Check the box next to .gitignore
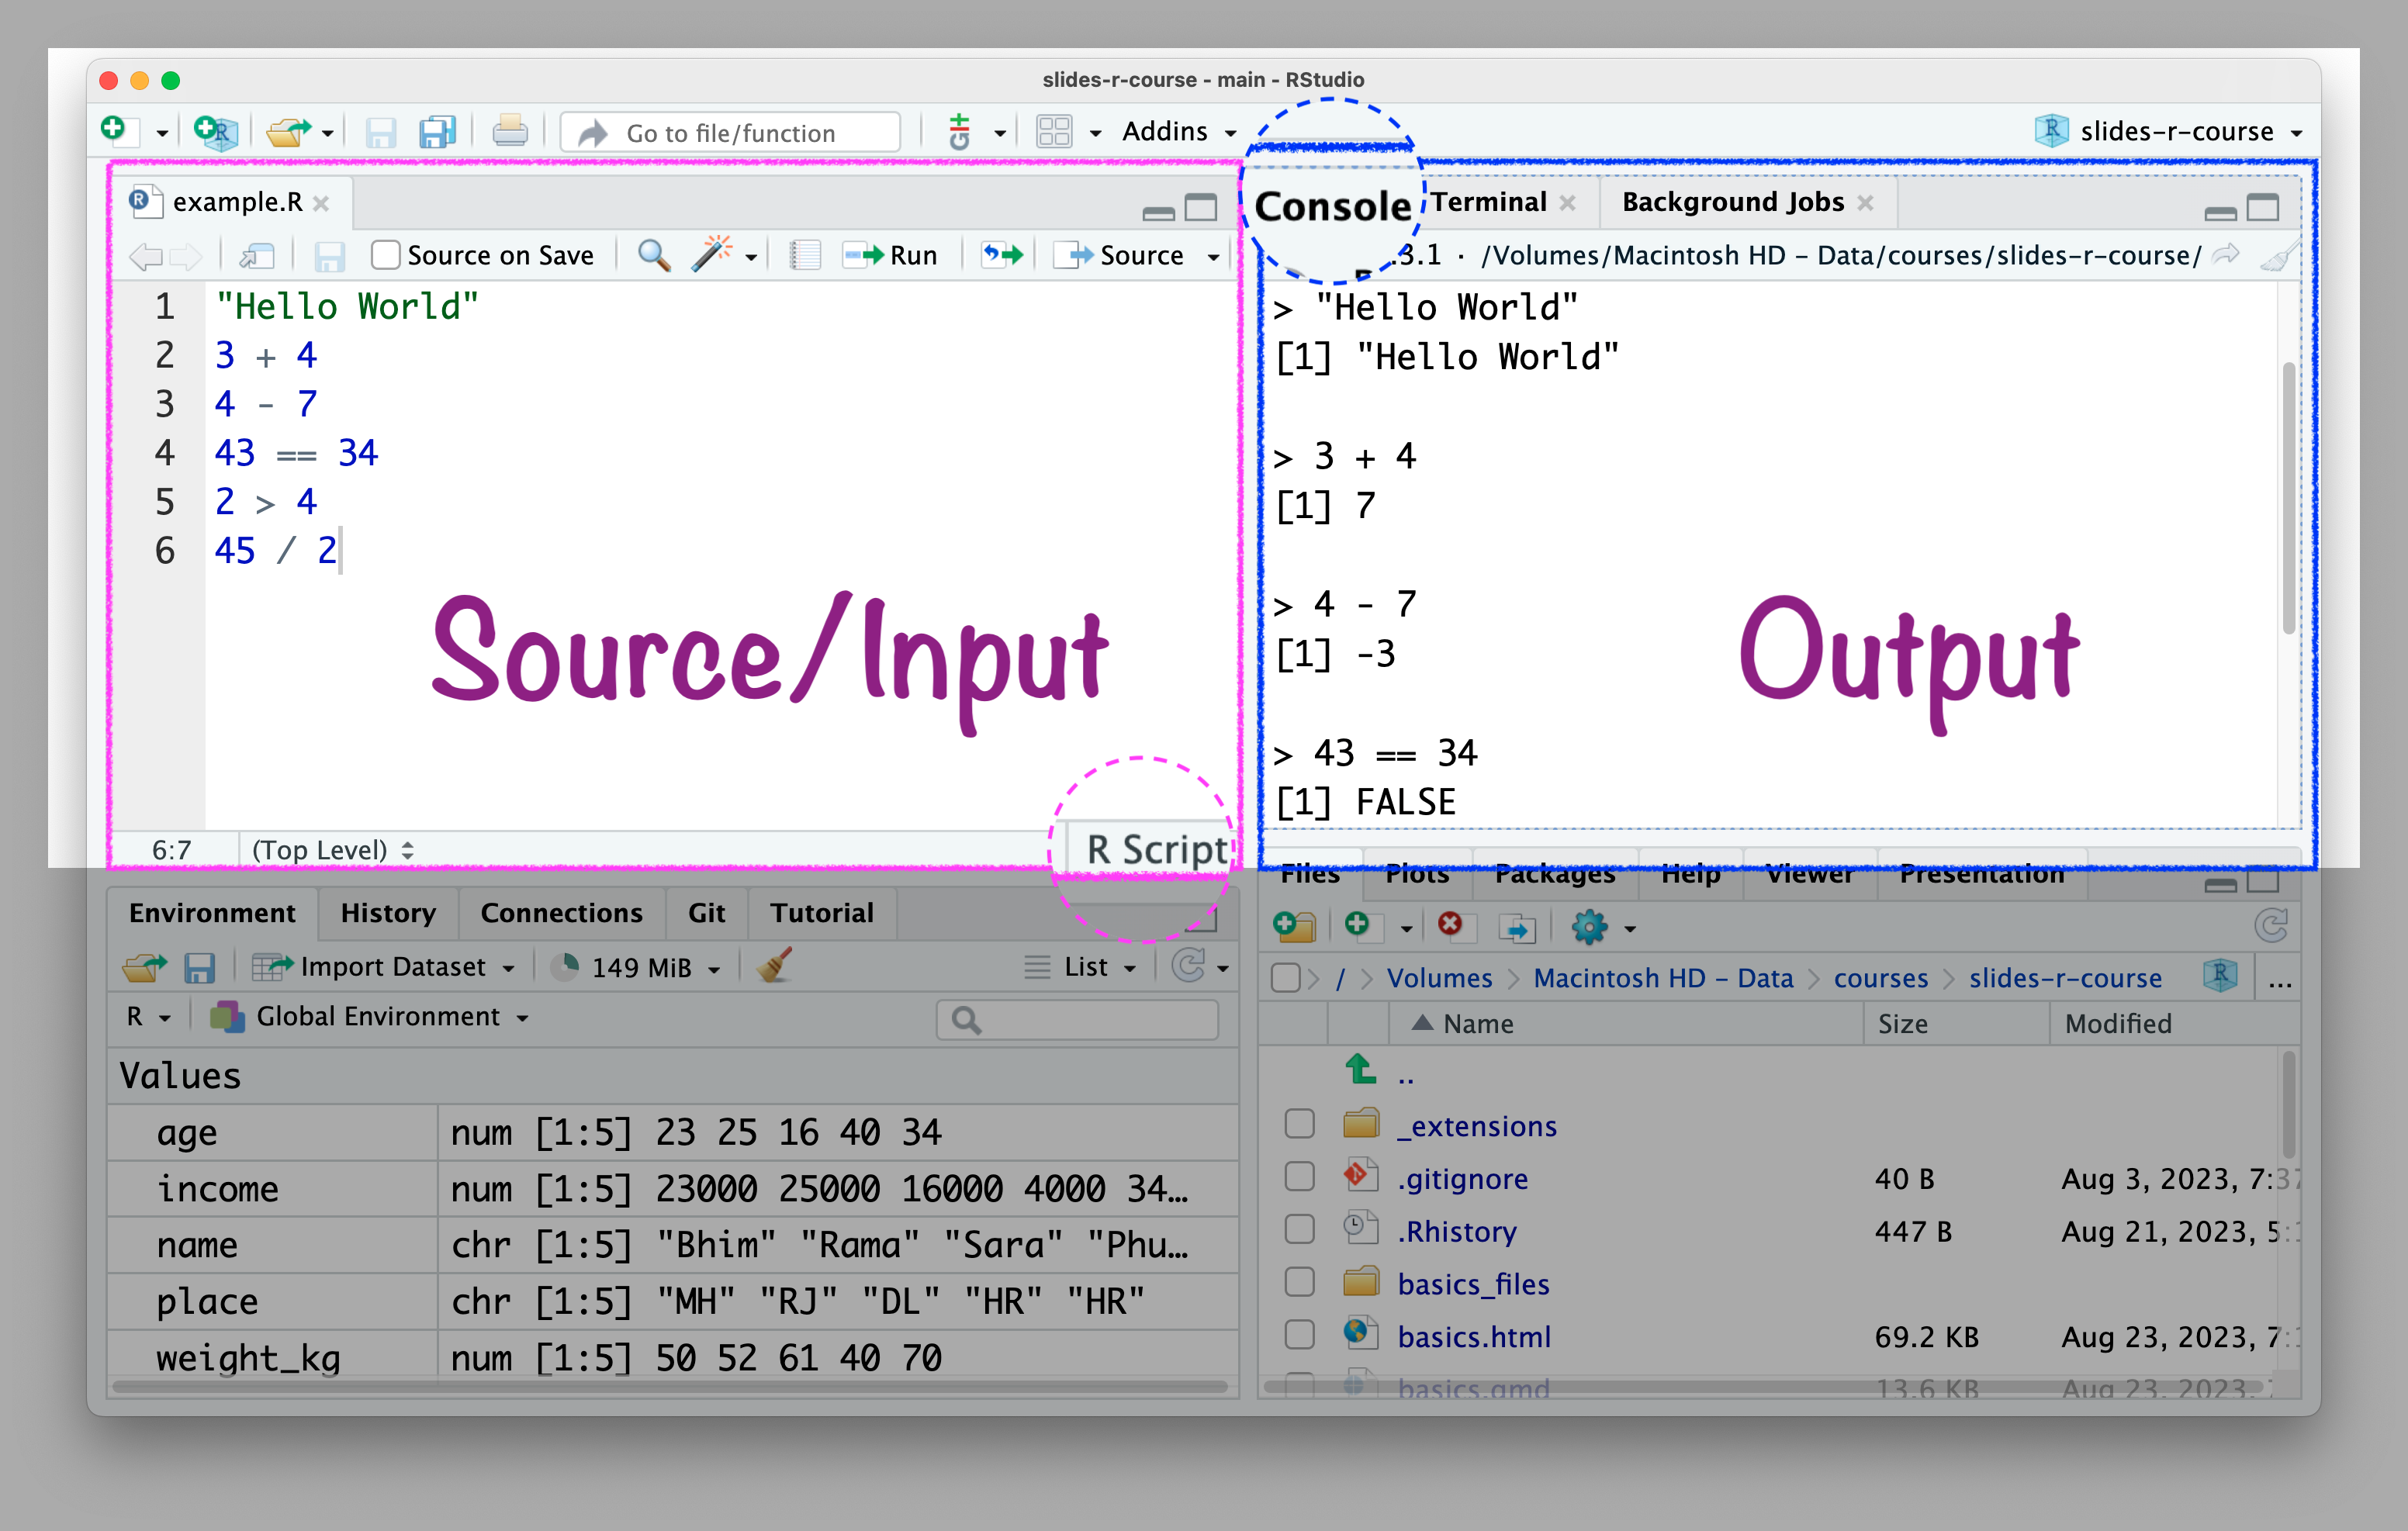 pyautogui.click(x=1299, y=1178)
